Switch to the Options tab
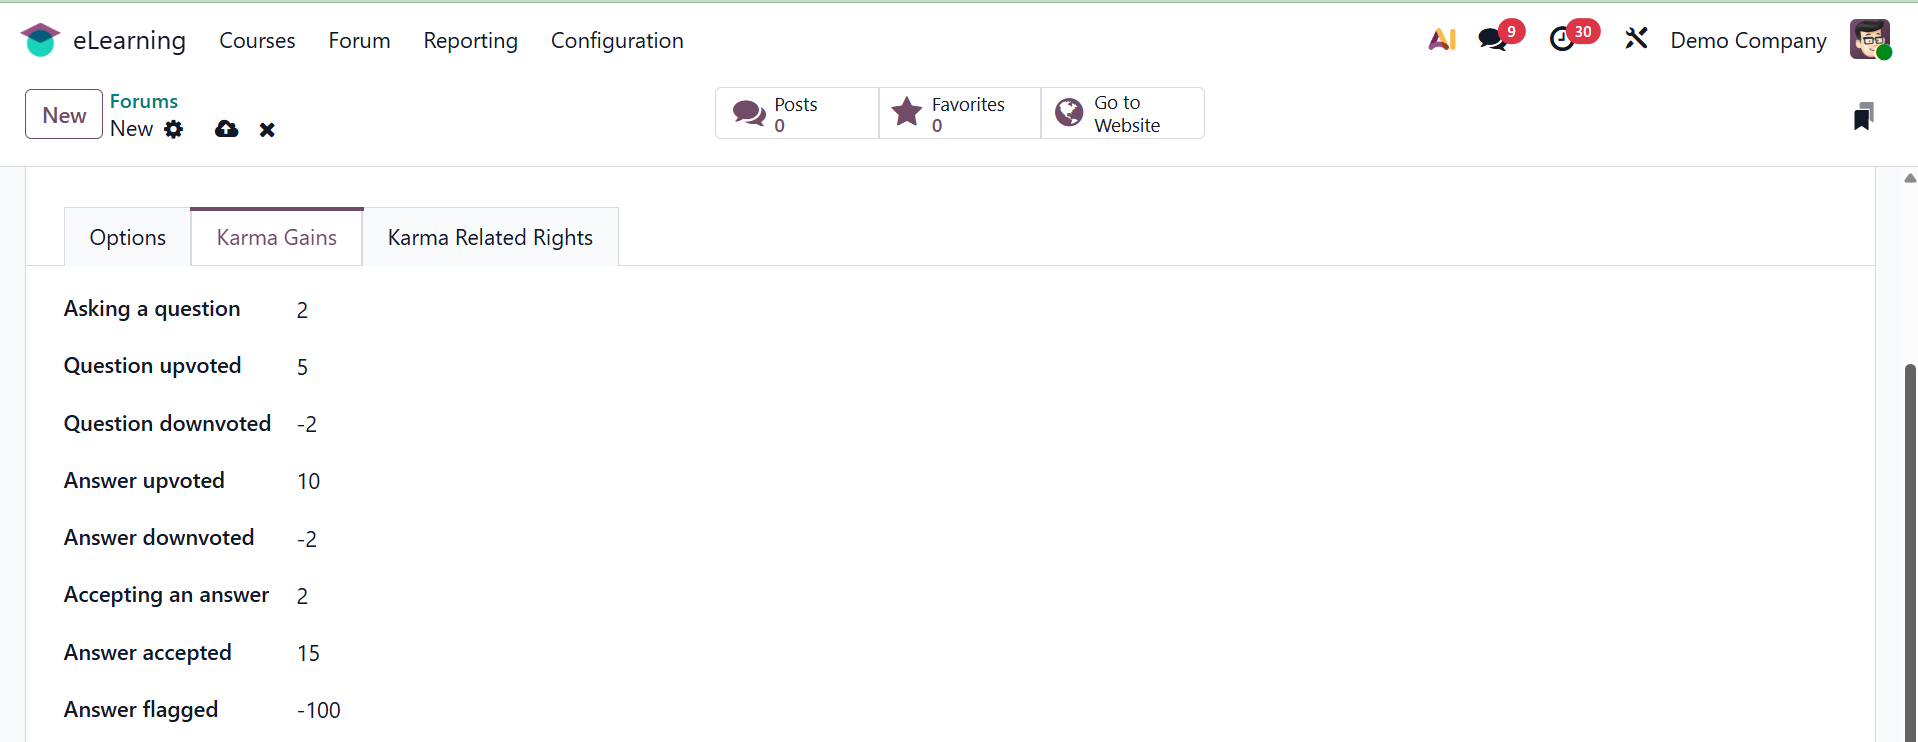This screenshot has width=1918, height=742. pyautogui.click(x=128, y=238)
